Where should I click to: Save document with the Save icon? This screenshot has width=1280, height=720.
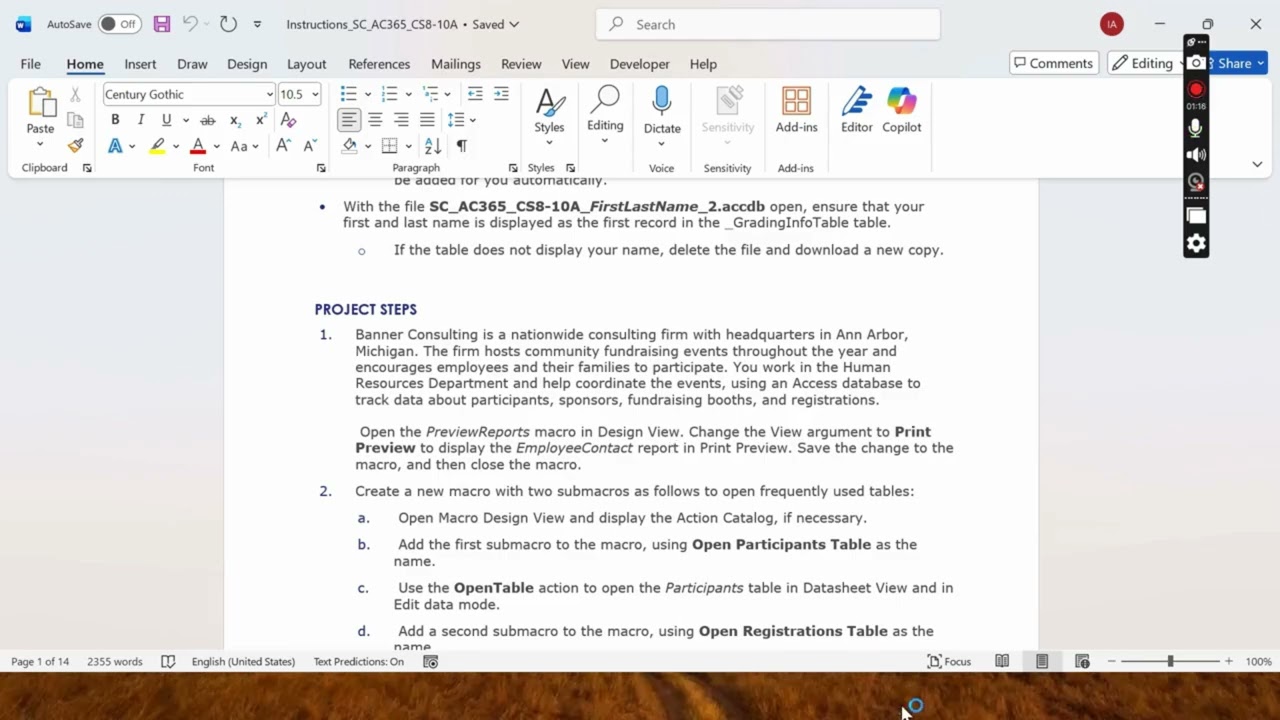pyautogui.click(x=161, y=24)
